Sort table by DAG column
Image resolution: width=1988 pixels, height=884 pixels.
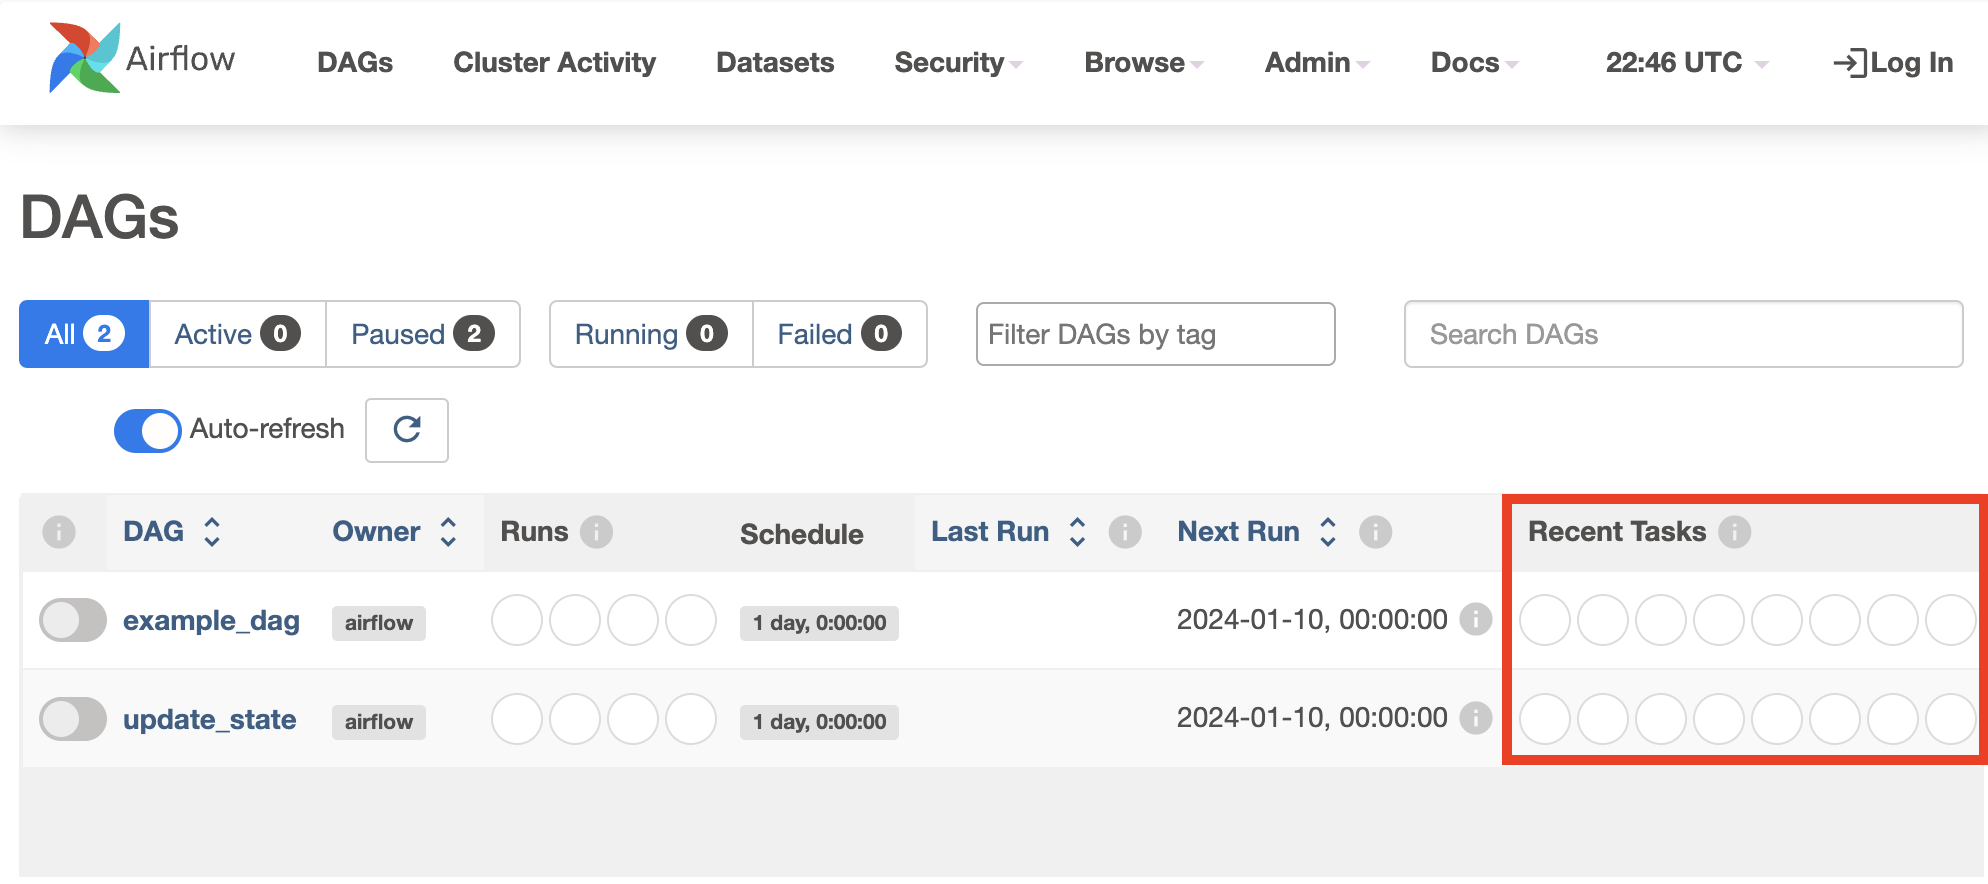coord(171,532)
